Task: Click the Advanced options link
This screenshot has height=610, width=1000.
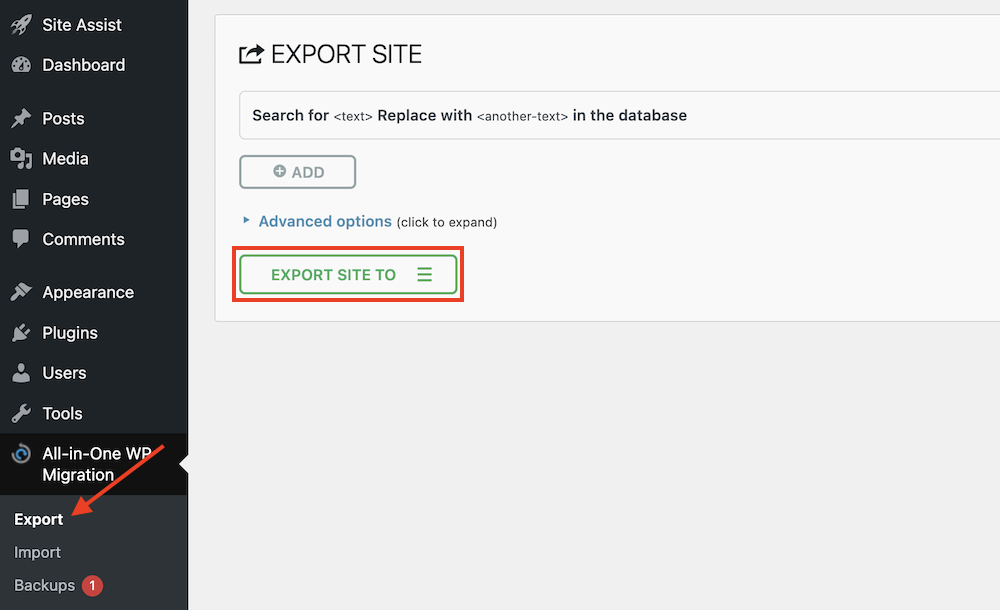Action: 325,221
